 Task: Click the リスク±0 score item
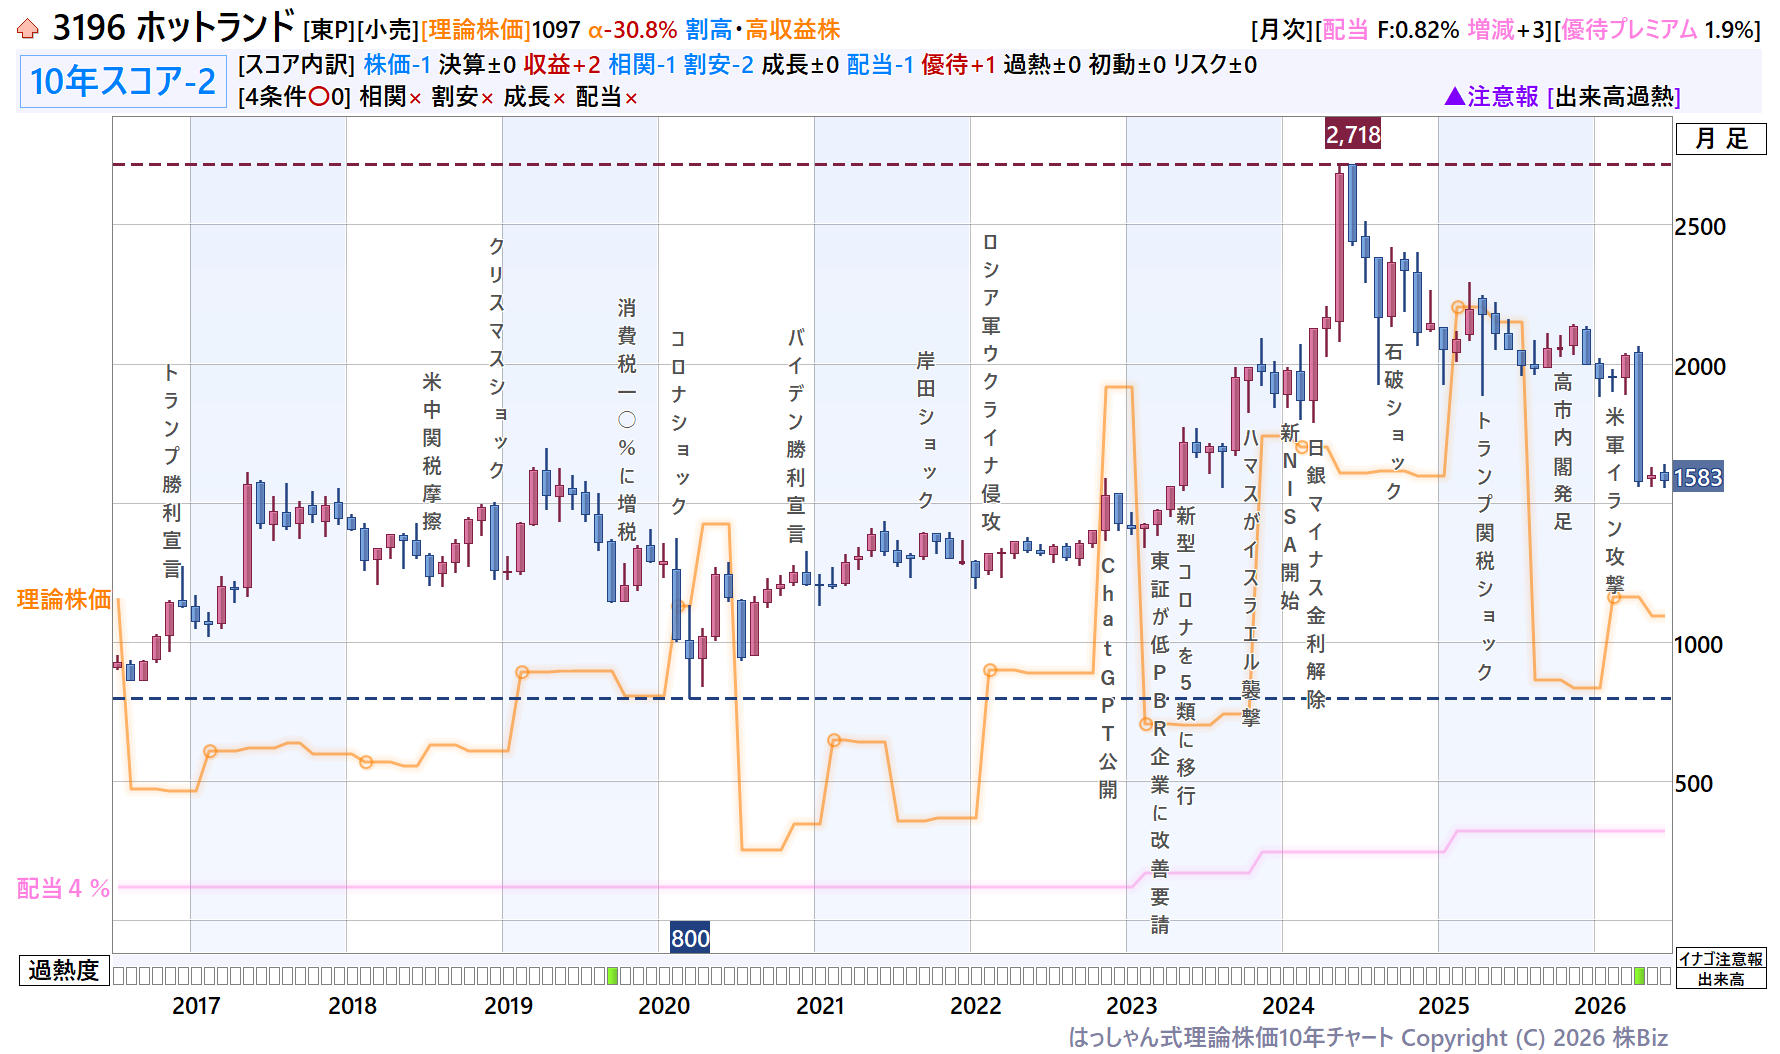click(1215, 65)
